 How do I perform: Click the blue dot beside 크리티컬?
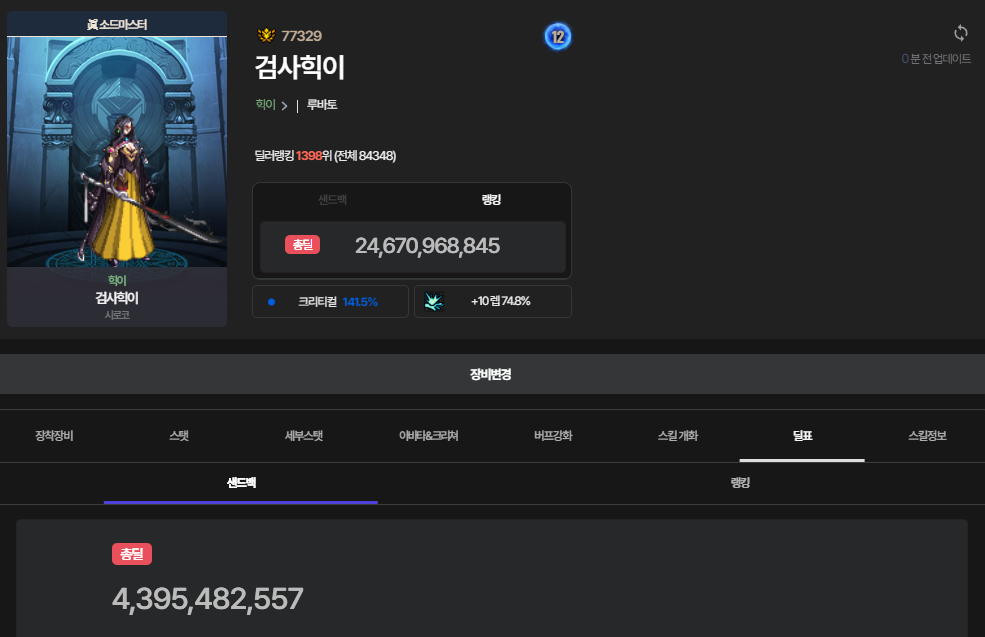tap(271, 301)
